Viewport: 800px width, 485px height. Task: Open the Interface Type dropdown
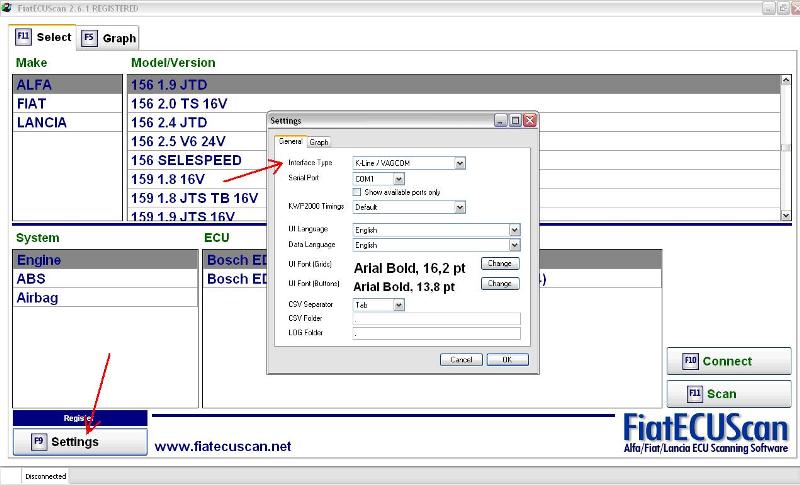tap(460, 163)
